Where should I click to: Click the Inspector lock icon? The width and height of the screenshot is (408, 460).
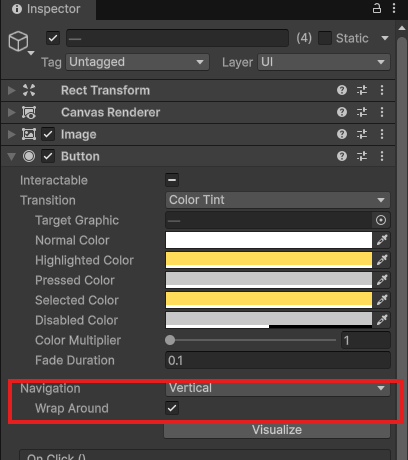(377, 8)
